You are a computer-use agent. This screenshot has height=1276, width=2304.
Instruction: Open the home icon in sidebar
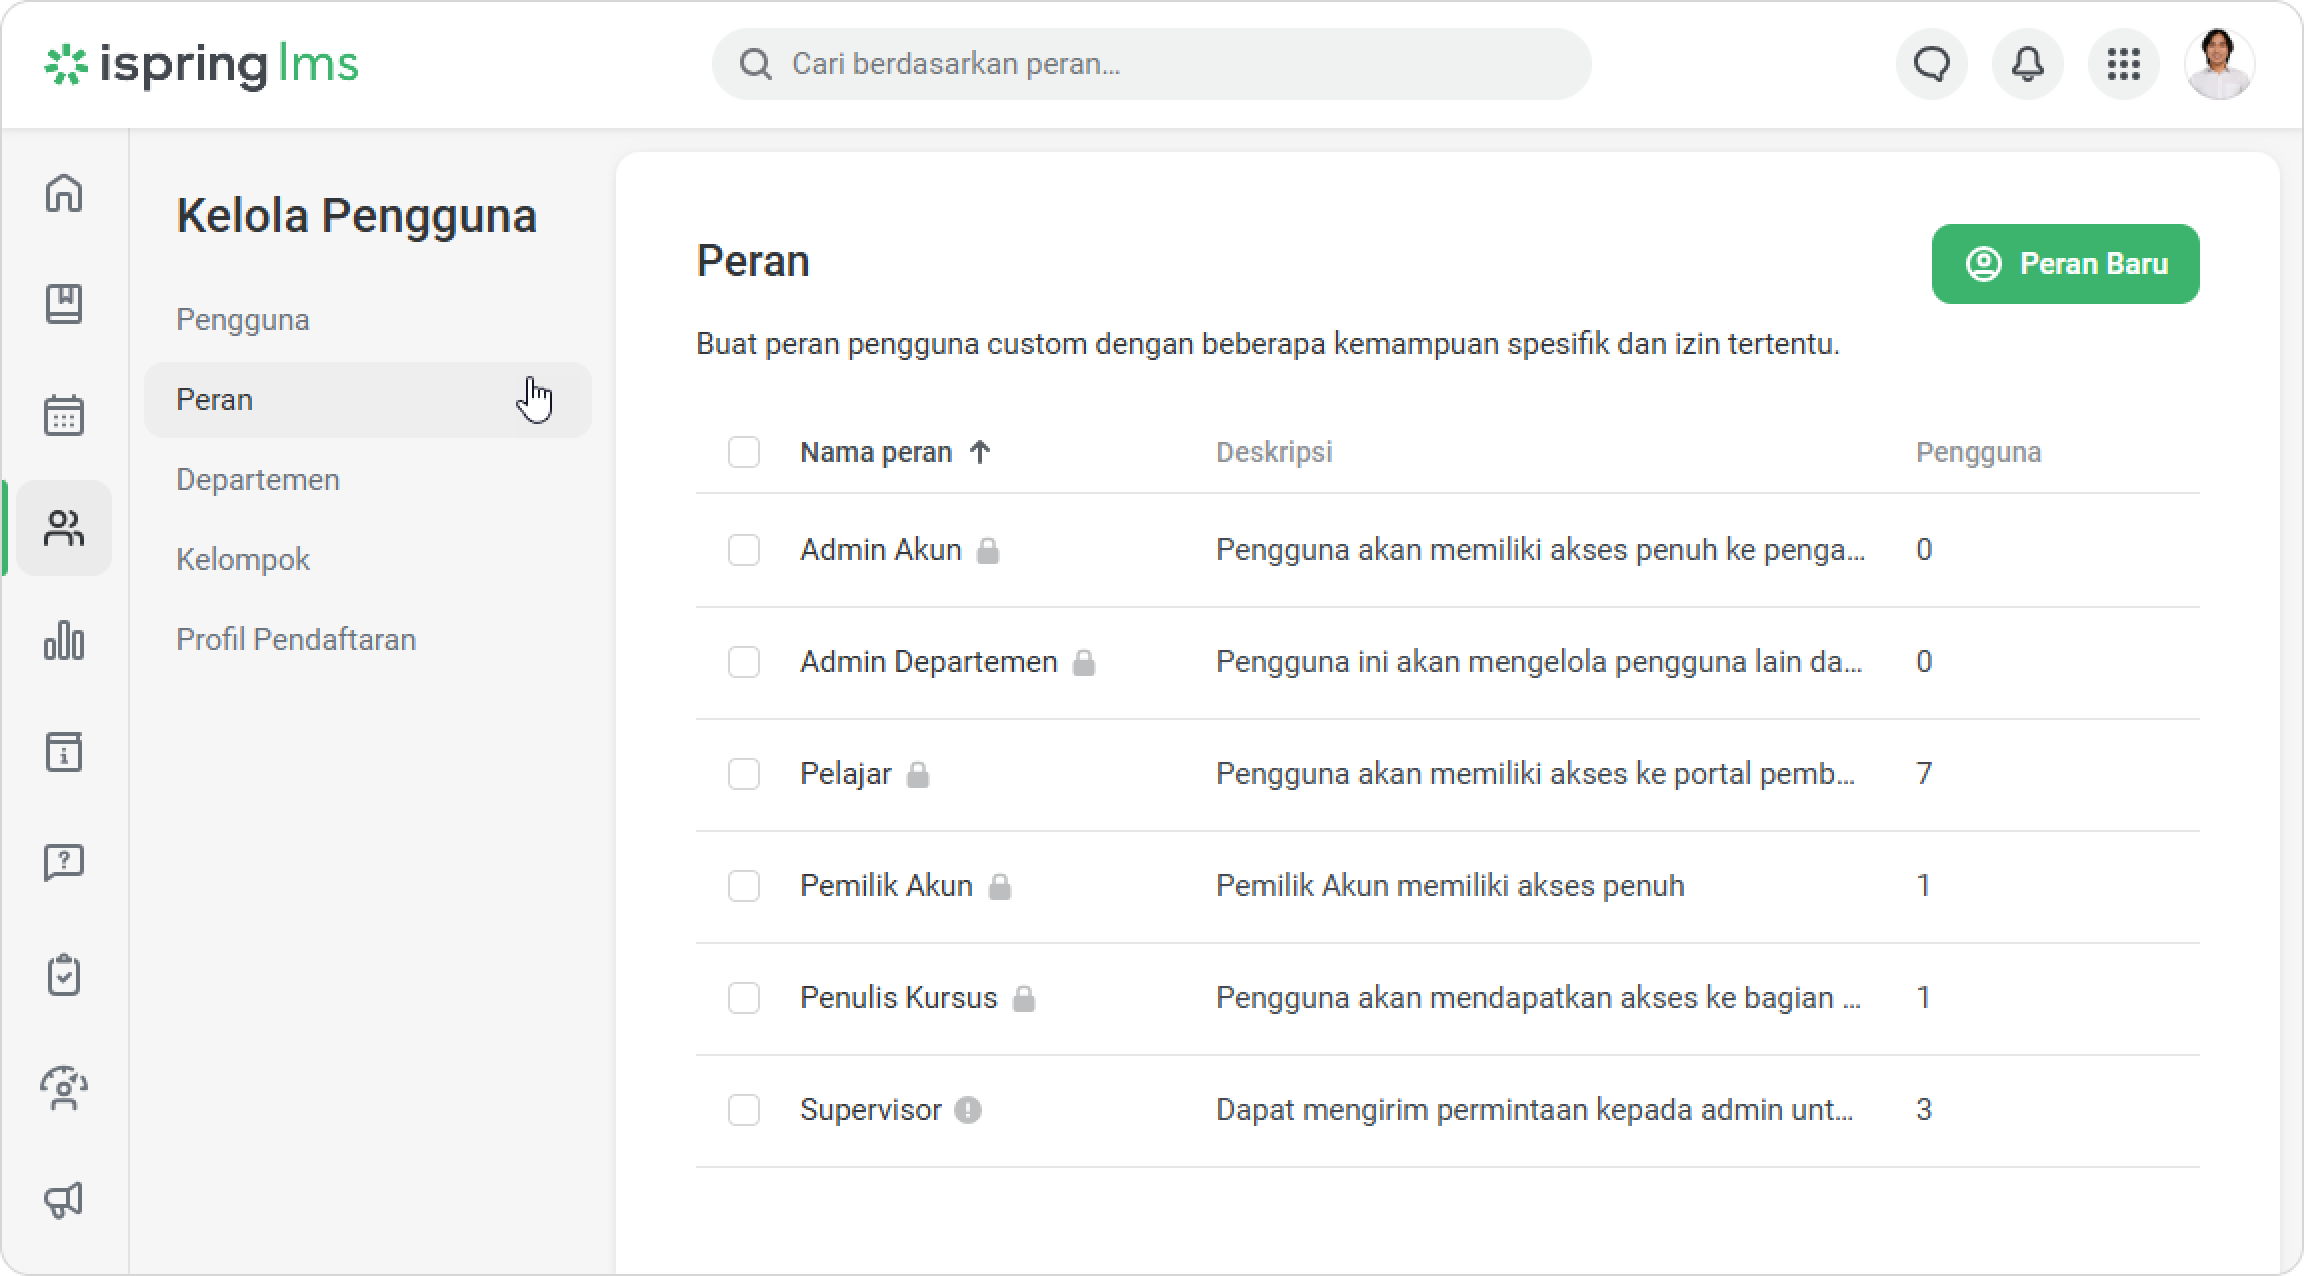click(x=64, y=193)
